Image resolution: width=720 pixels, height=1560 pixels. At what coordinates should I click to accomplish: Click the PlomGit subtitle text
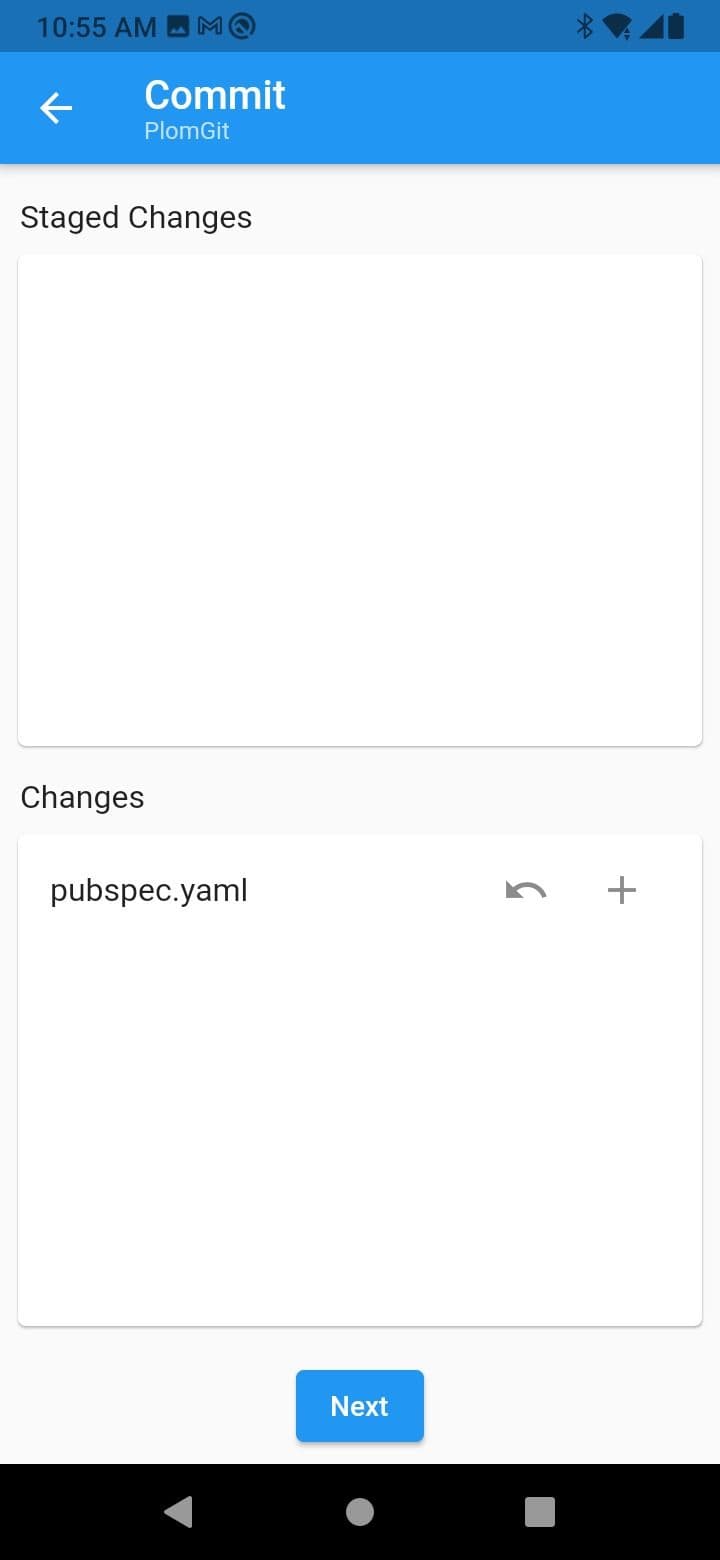click(186, 131)
